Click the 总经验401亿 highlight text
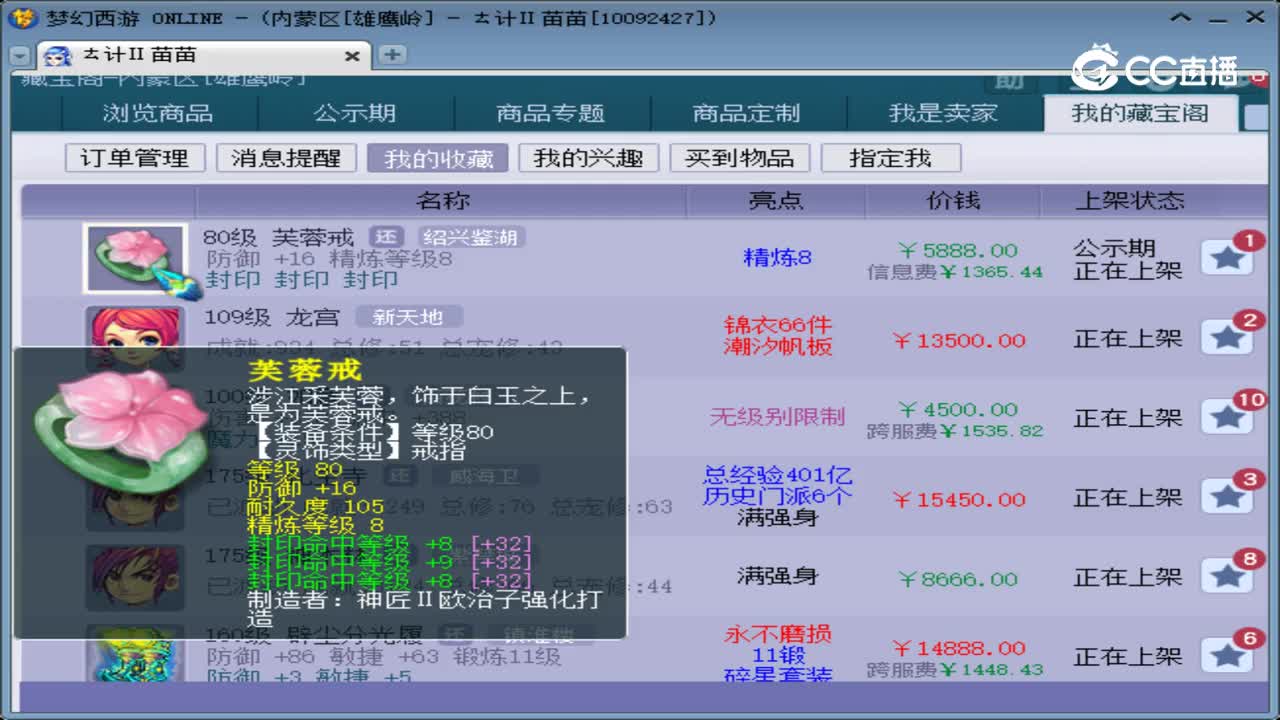The width and height of the screenshot is (1280, 720). tap(777, 474)
